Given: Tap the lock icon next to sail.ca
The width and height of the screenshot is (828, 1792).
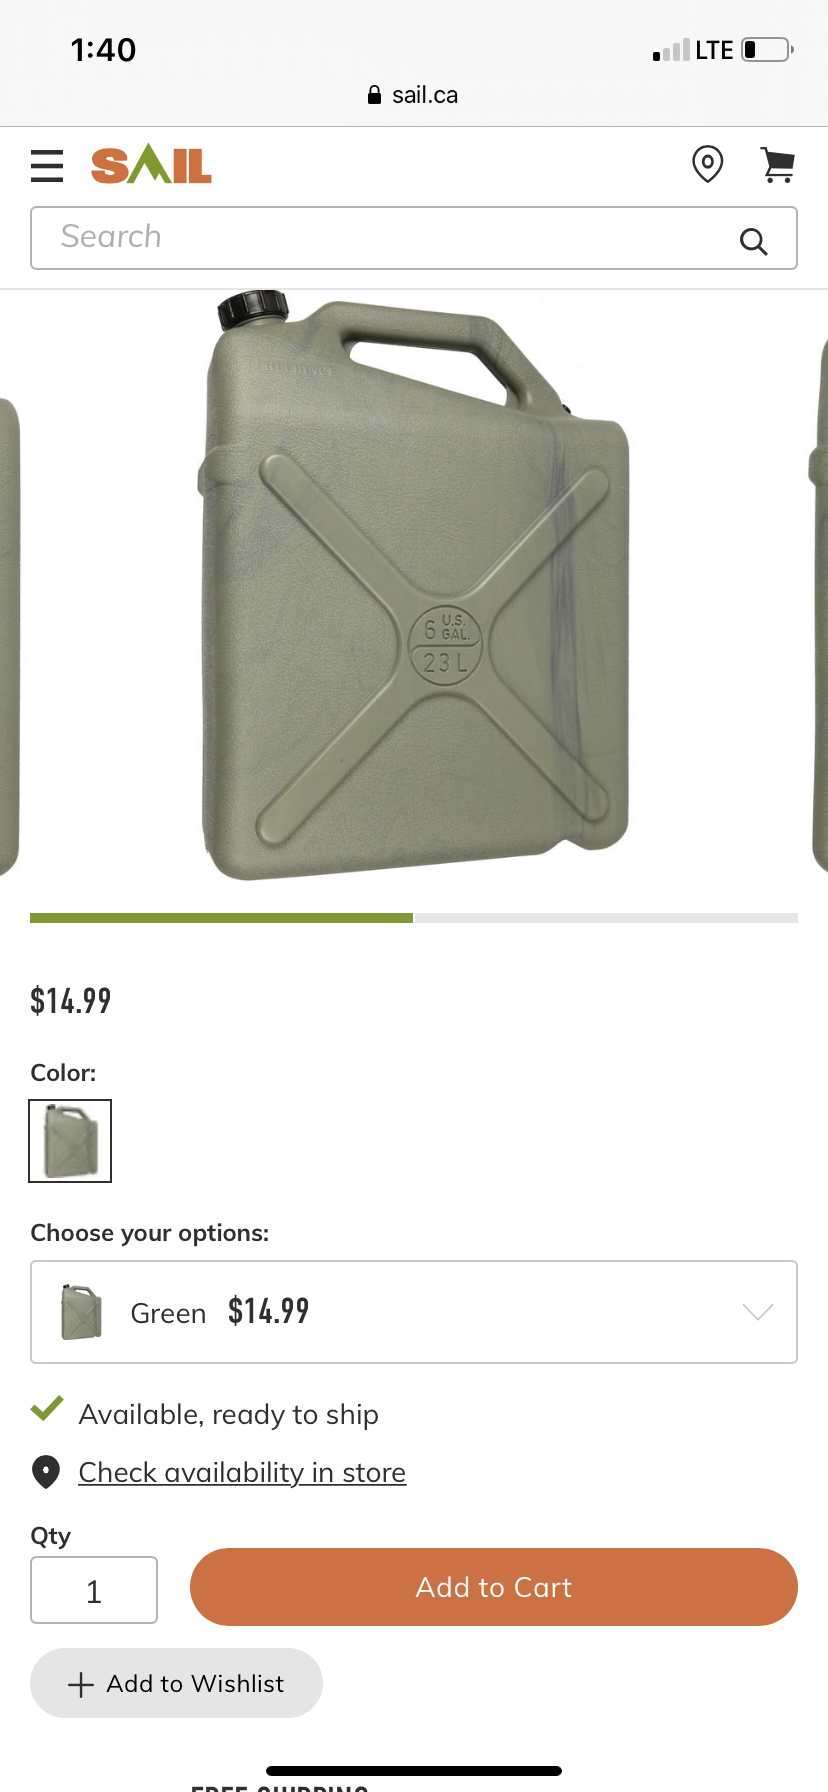Looking at the screenshot, I should (x=375, y=95).
